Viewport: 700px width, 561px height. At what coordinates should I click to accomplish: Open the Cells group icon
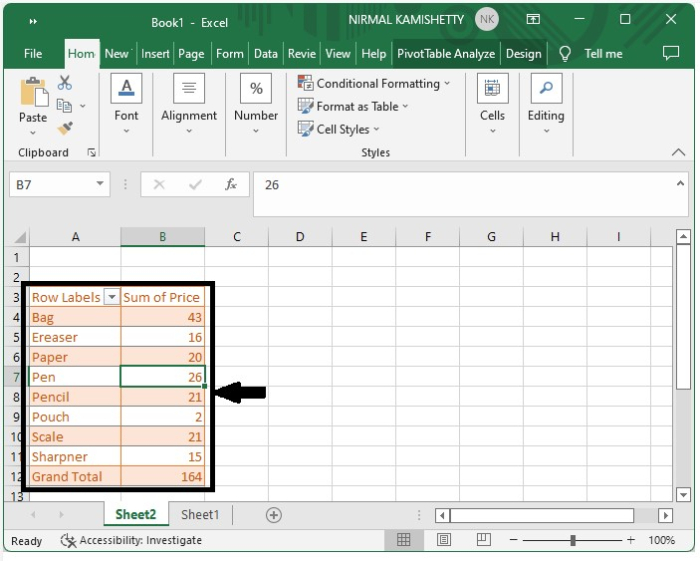(492, 88)
